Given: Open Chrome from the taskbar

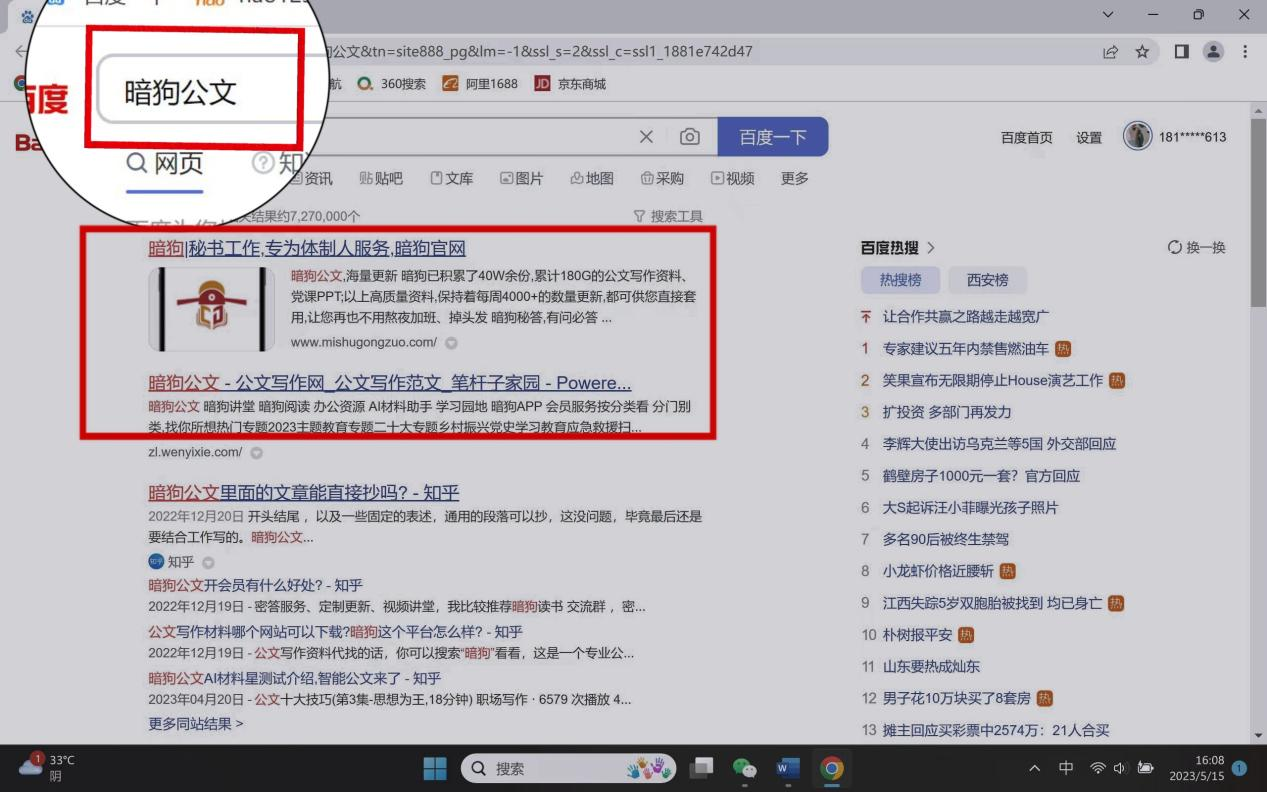Looking at the screenshot, I should [831, 768].
